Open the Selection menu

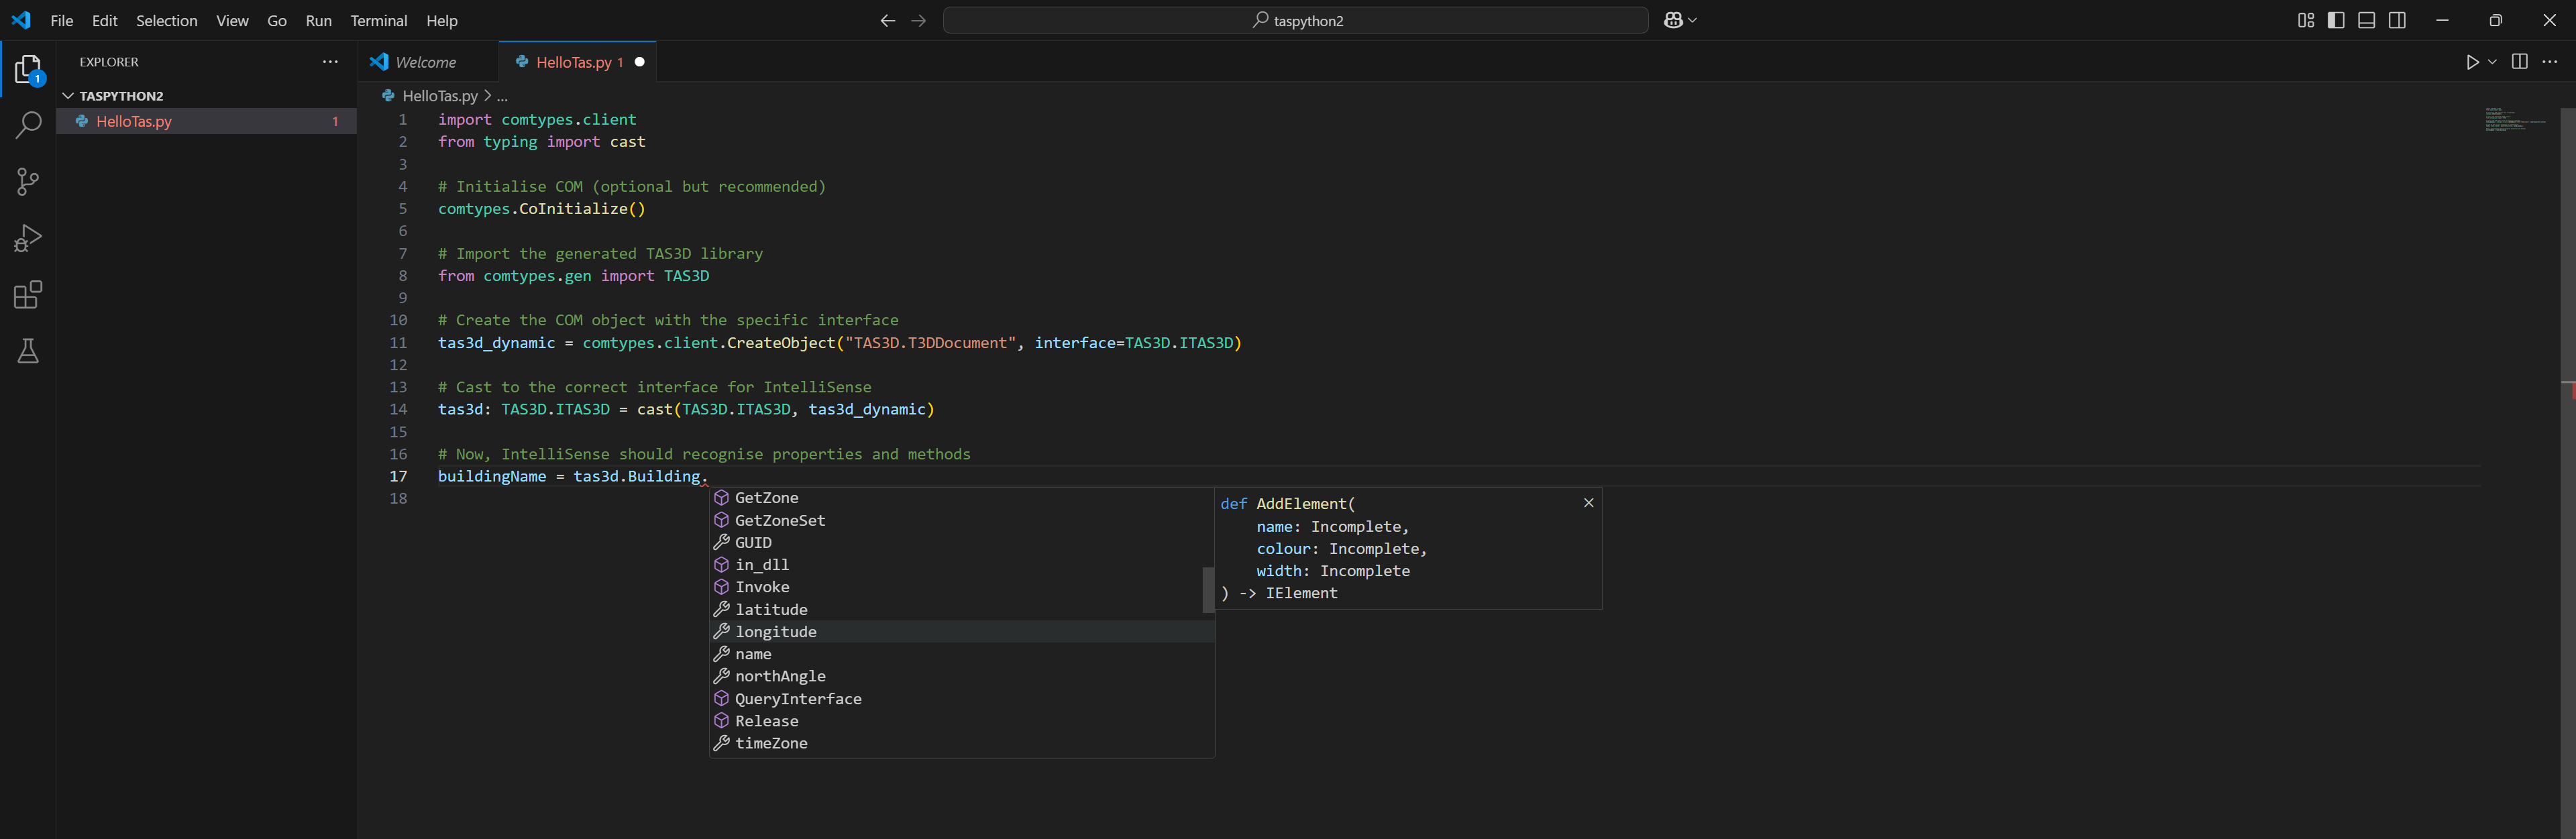click(167, 20)
